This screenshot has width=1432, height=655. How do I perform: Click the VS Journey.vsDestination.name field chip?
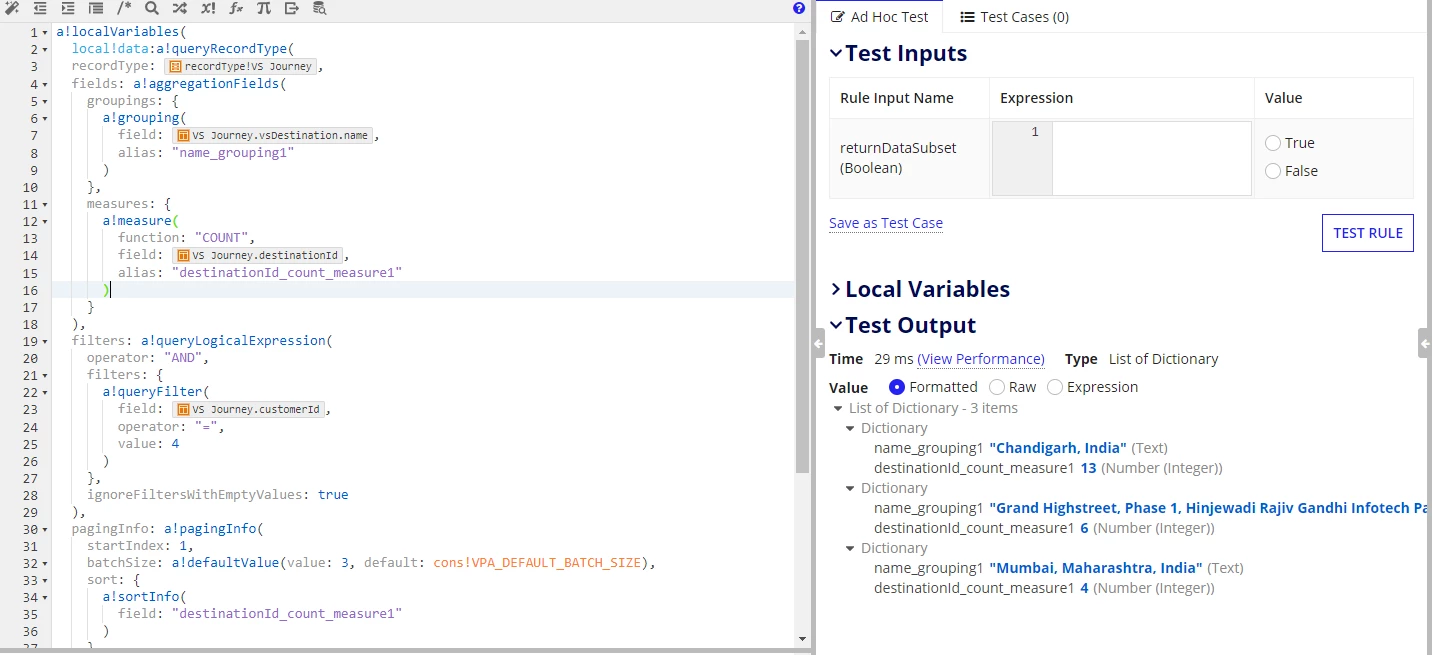(272, 135)
